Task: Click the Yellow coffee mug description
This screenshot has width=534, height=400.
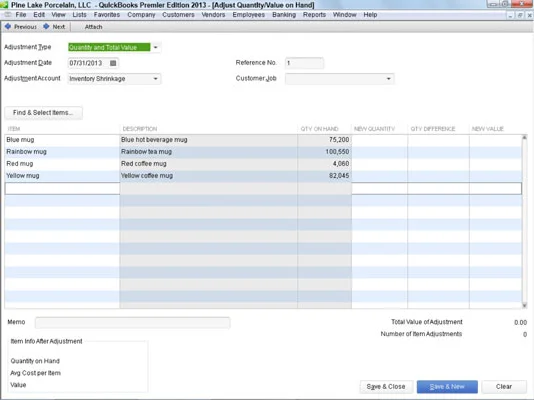Action: click(x=147, y=176)
